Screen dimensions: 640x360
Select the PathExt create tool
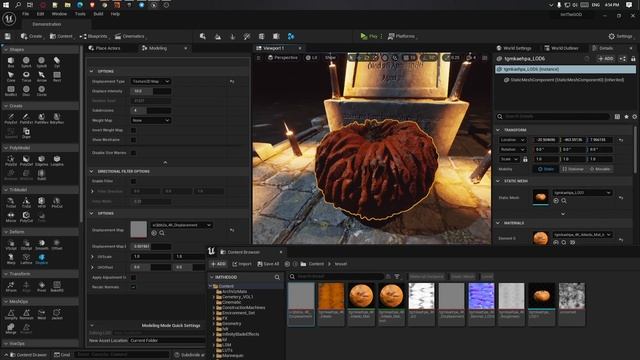tap(26, 119)
